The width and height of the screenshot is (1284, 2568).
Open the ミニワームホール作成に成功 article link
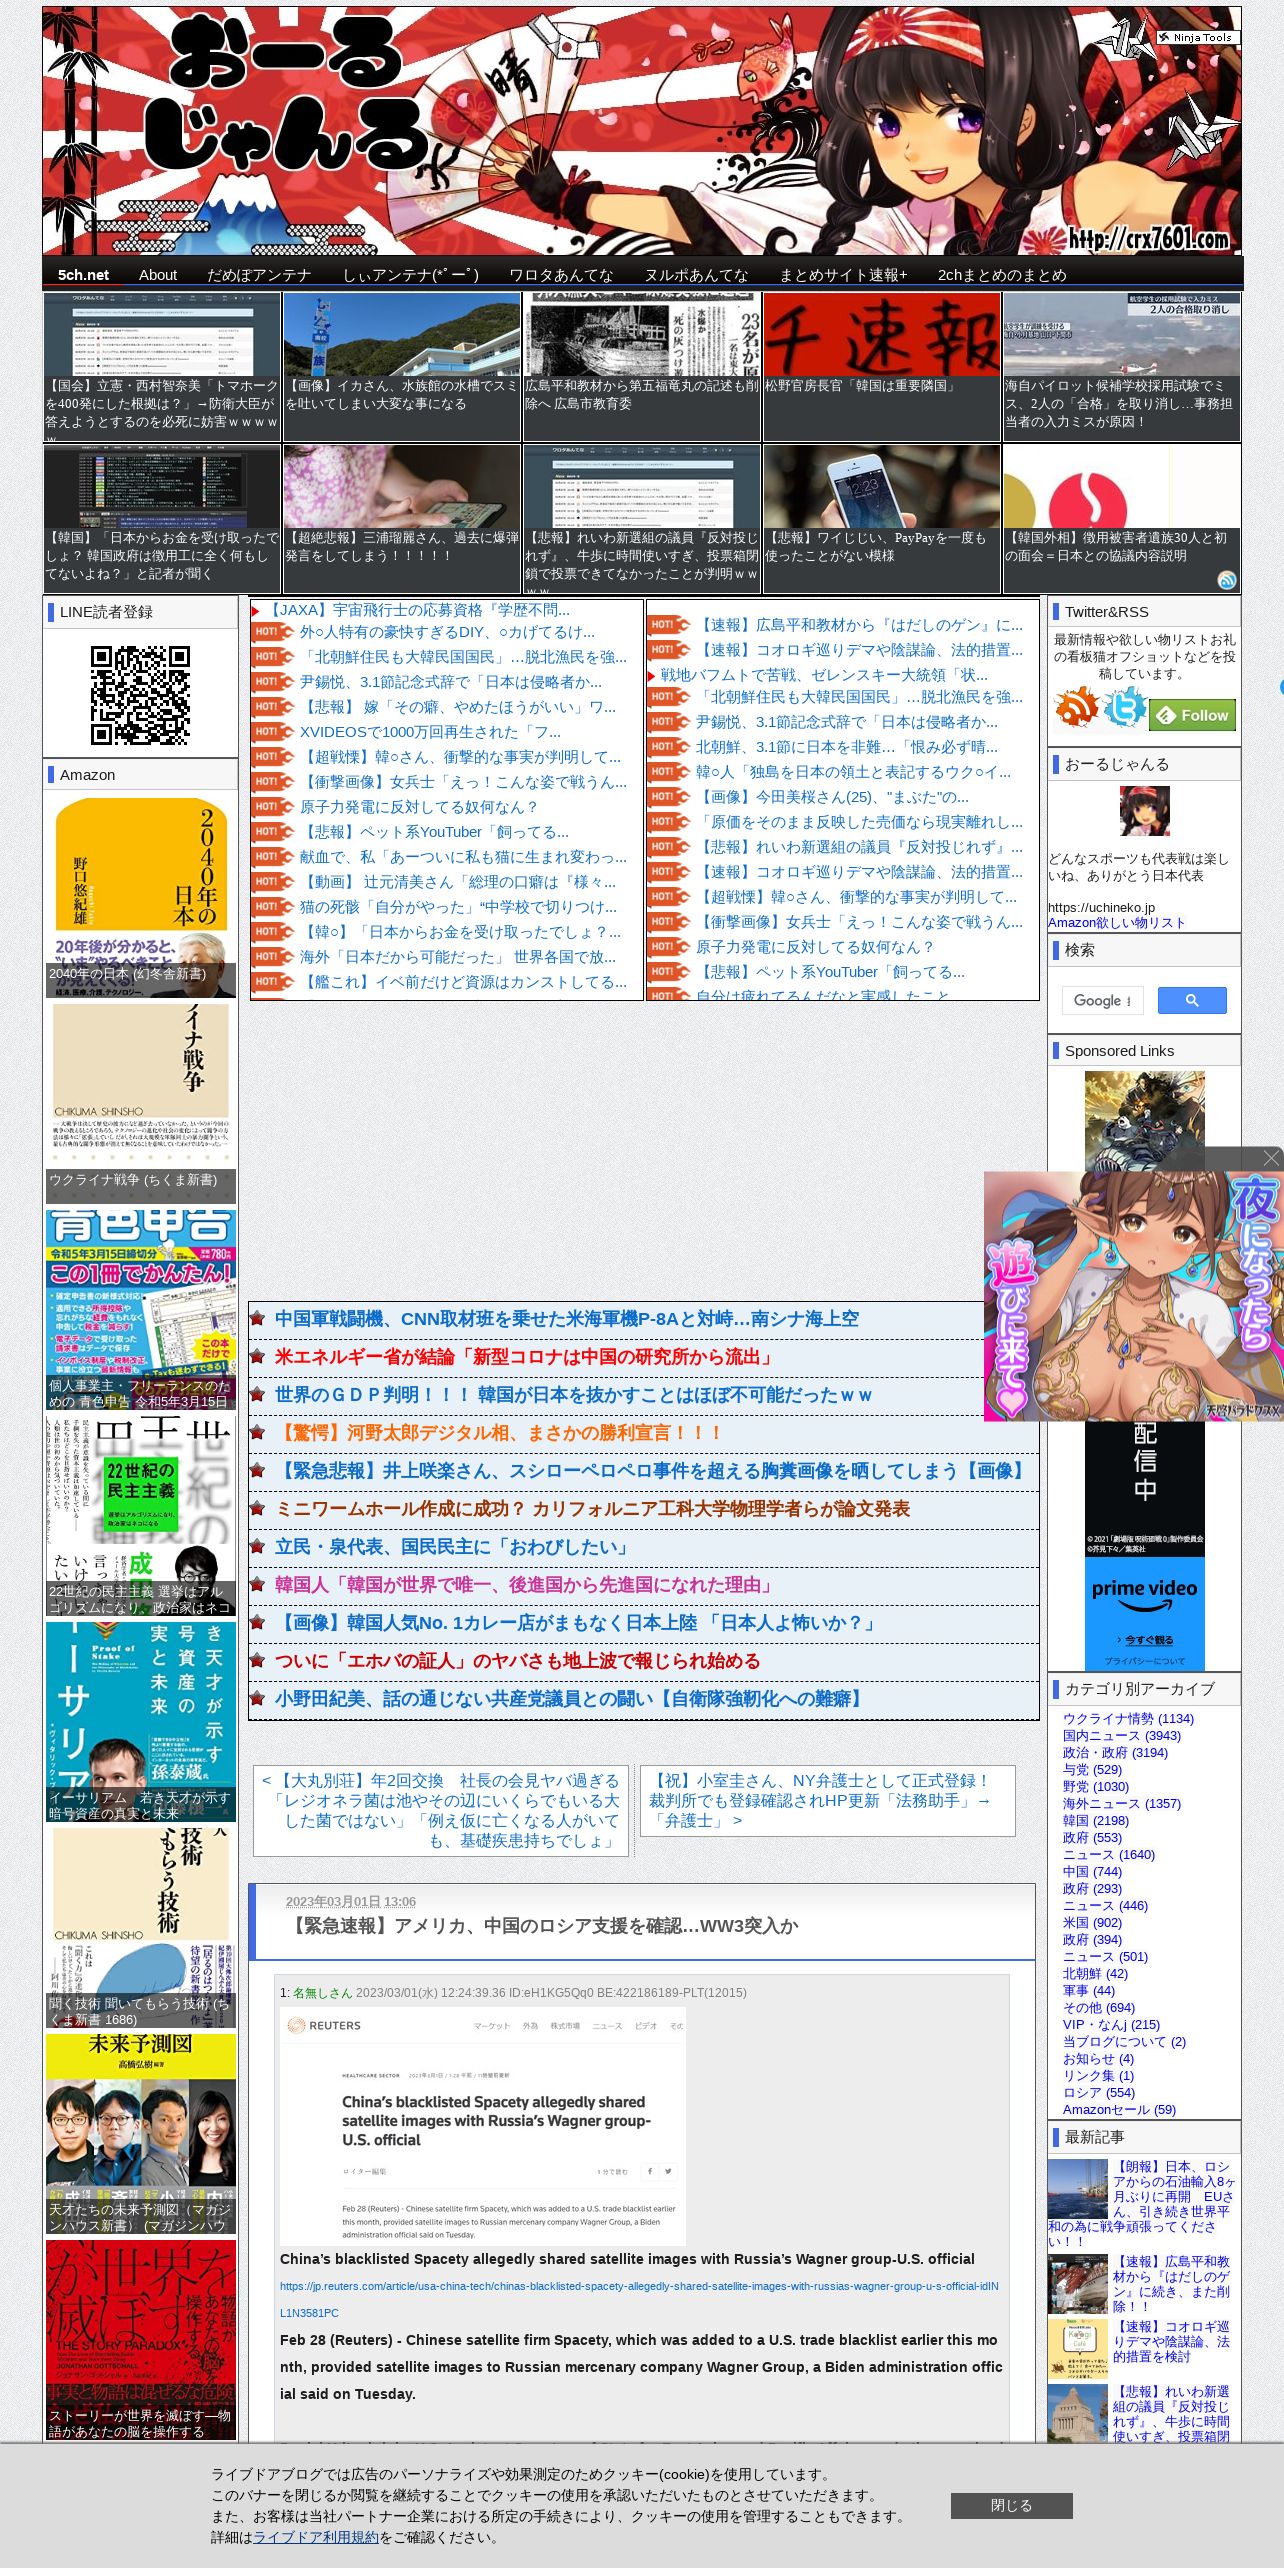click(x=593, y=1509)
